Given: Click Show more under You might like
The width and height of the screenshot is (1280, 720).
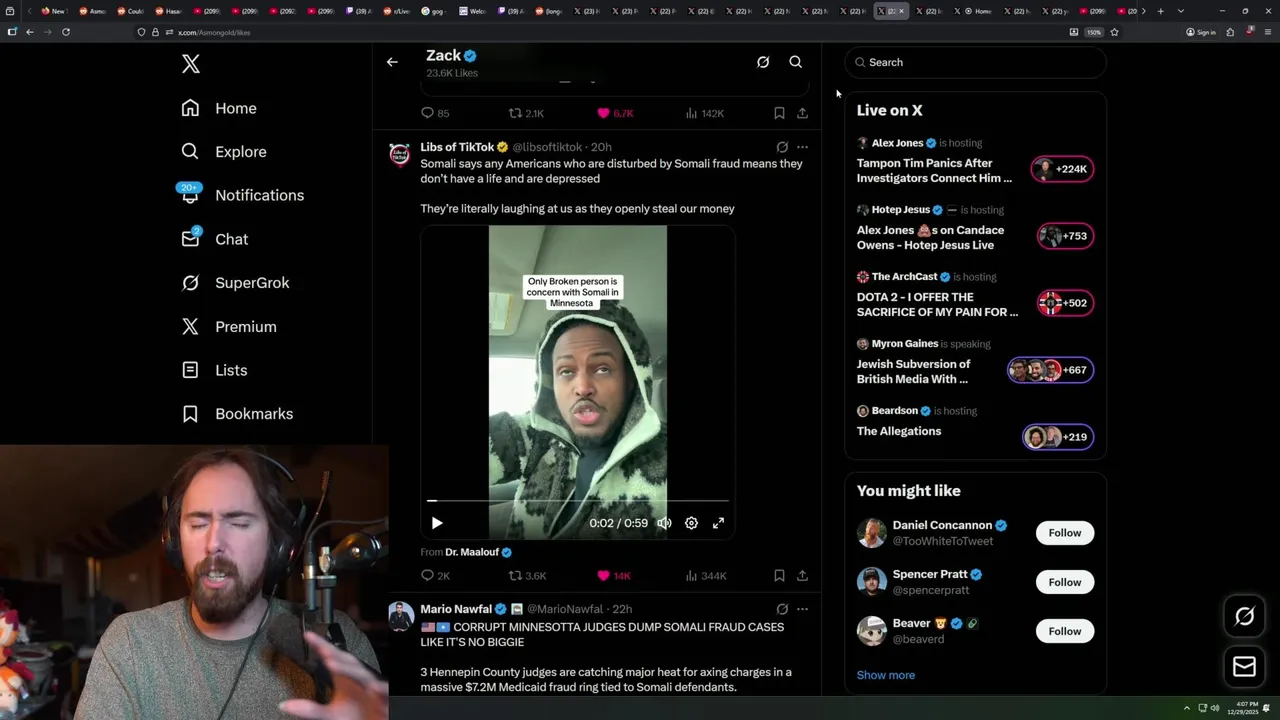Looking at the screenshot, I should point(886,675).
